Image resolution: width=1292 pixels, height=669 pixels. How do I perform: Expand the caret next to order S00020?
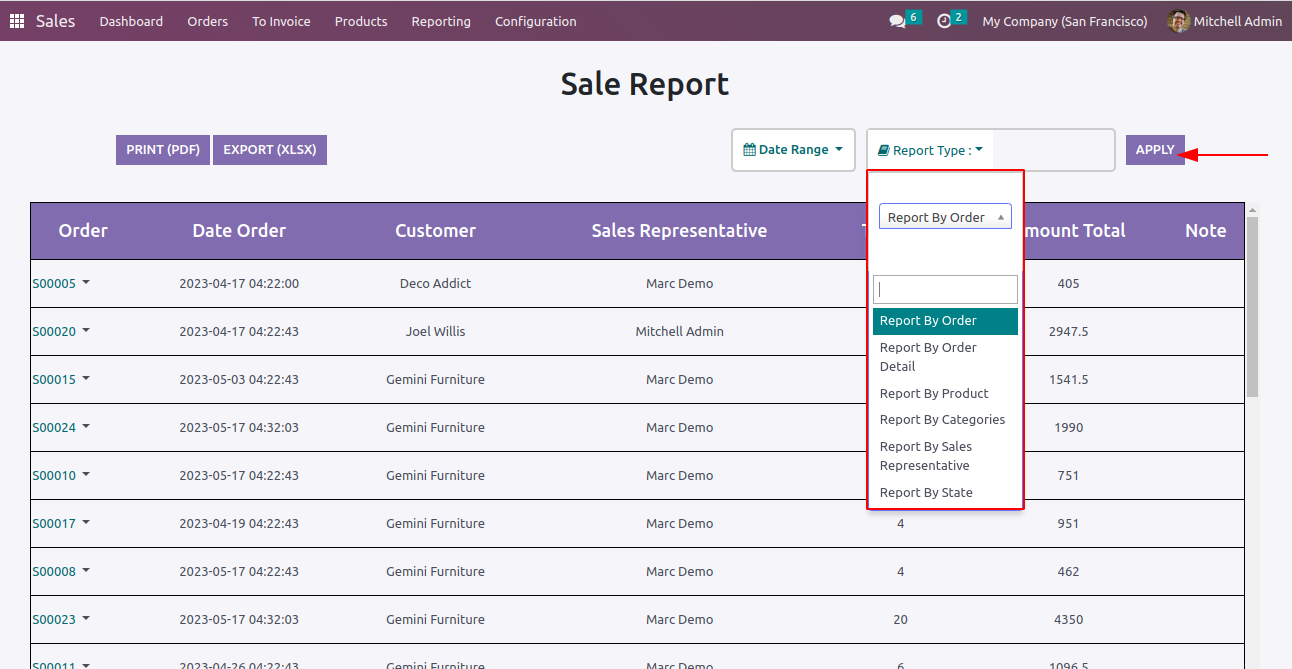(86, 331)
